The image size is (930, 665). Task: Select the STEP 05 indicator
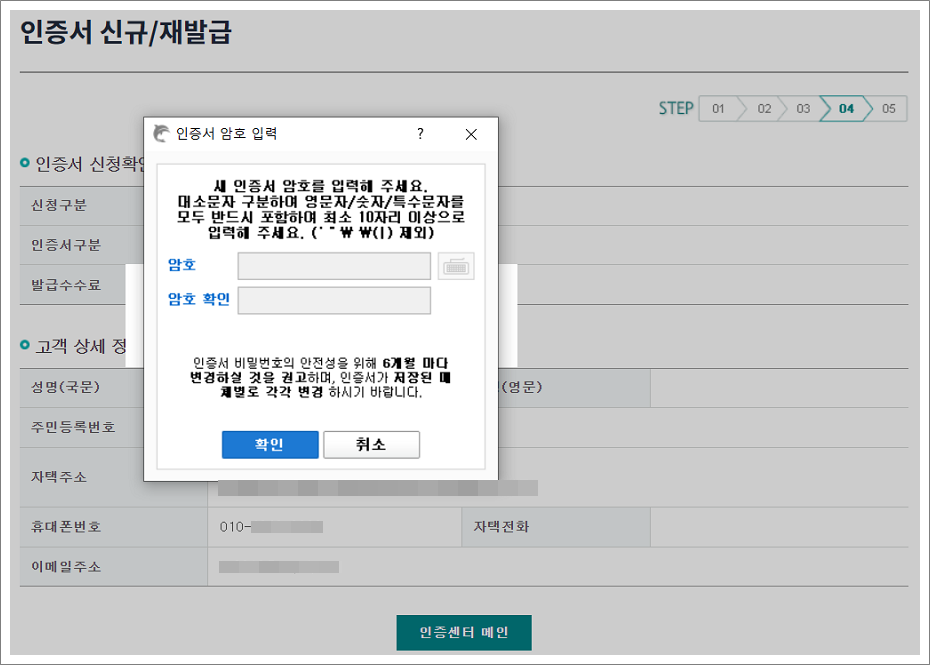click(x=886, y=108)
